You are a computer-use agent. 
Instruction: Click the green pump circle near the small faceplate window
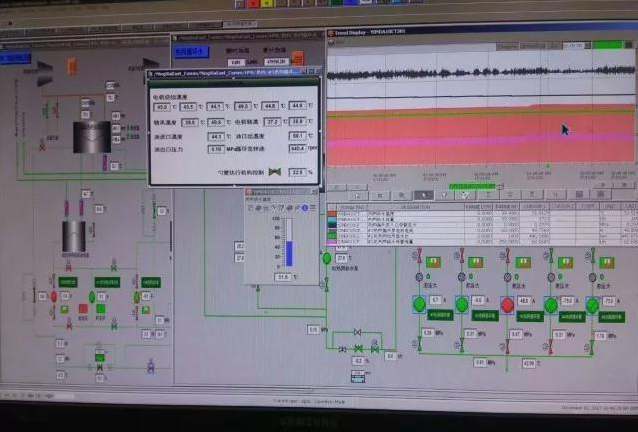click(326, 258)
